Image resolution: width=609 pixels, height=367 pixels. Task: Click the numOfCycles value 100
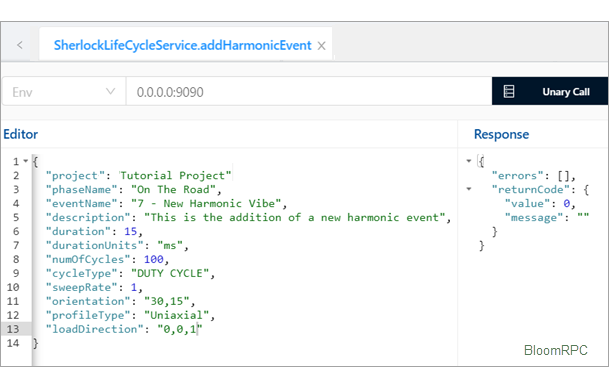point(154,259)
